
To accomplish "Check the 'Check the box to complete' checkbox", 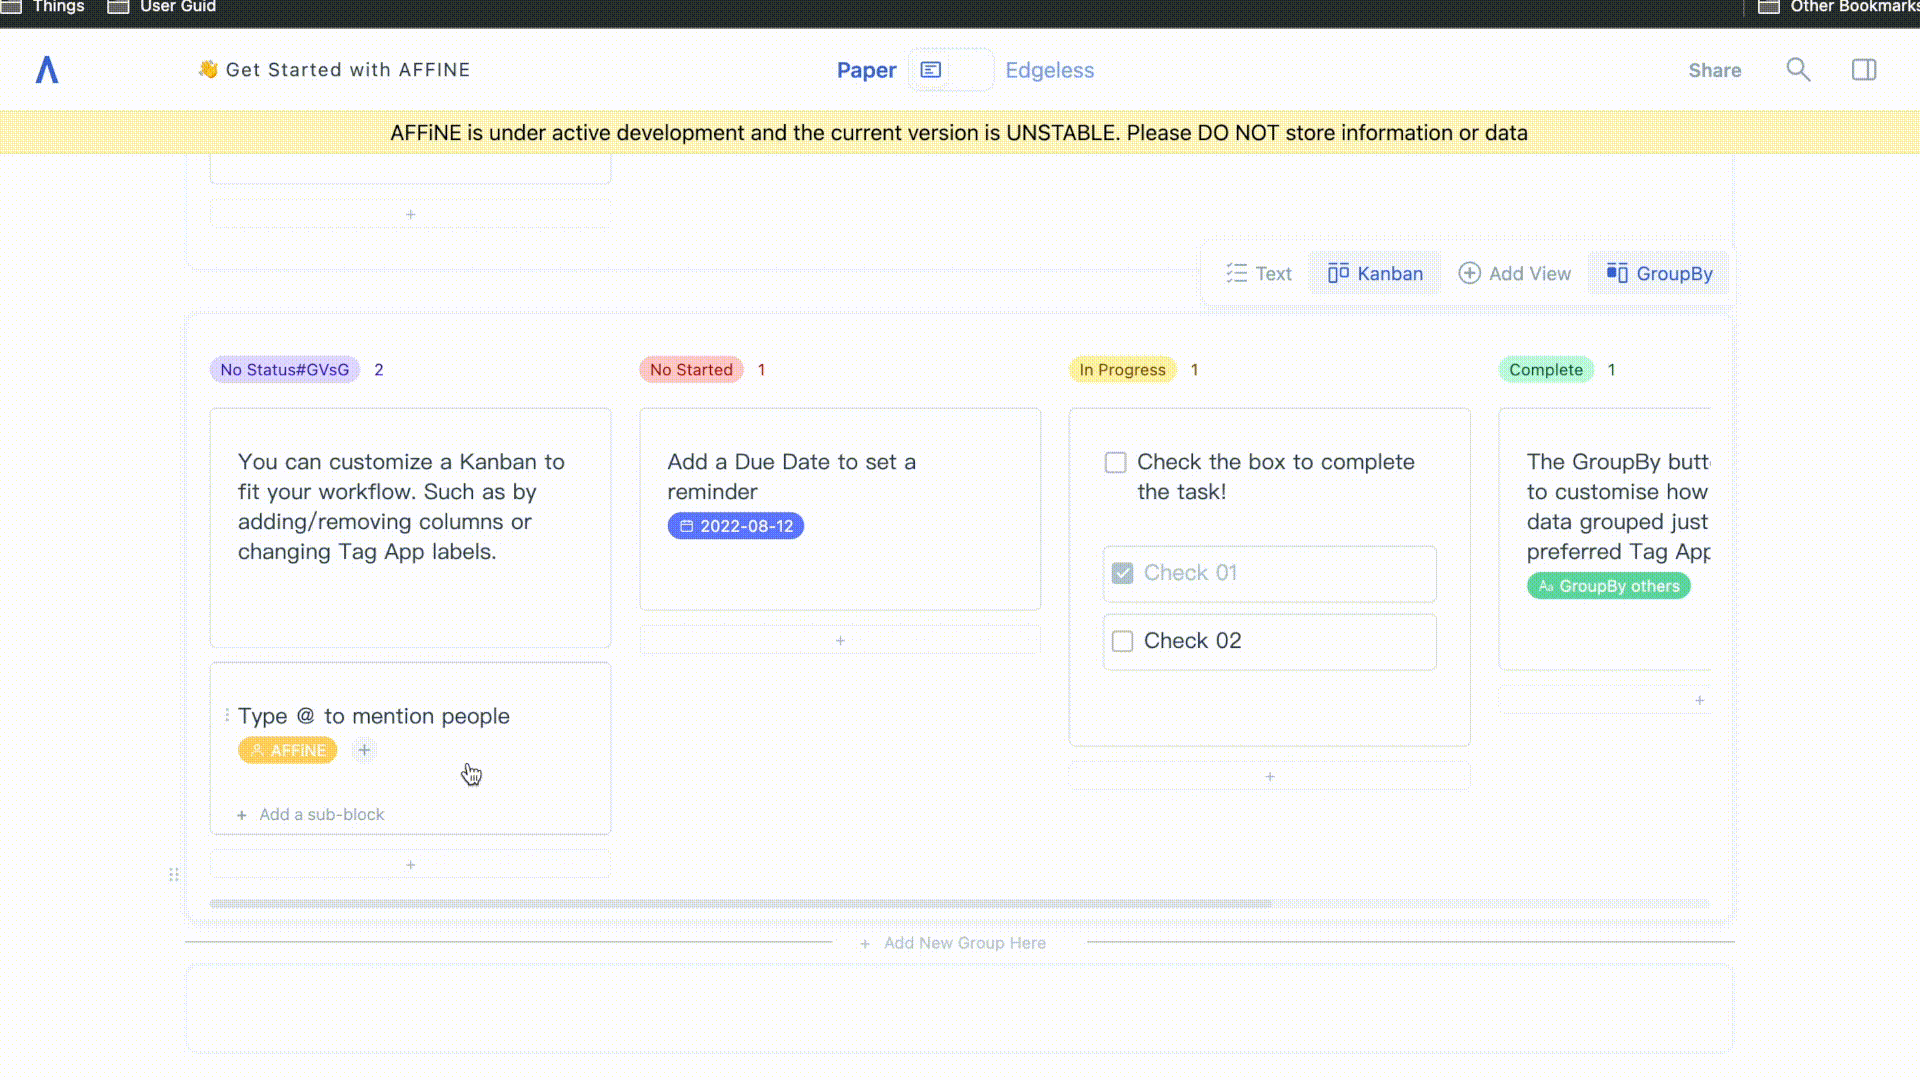I will point(1115,463).
